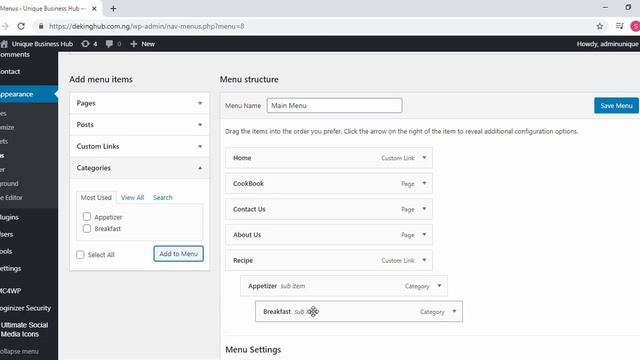Open the media control icon in the browser toolbar
Screen dimensions: 640x360
tap(620, 26)
